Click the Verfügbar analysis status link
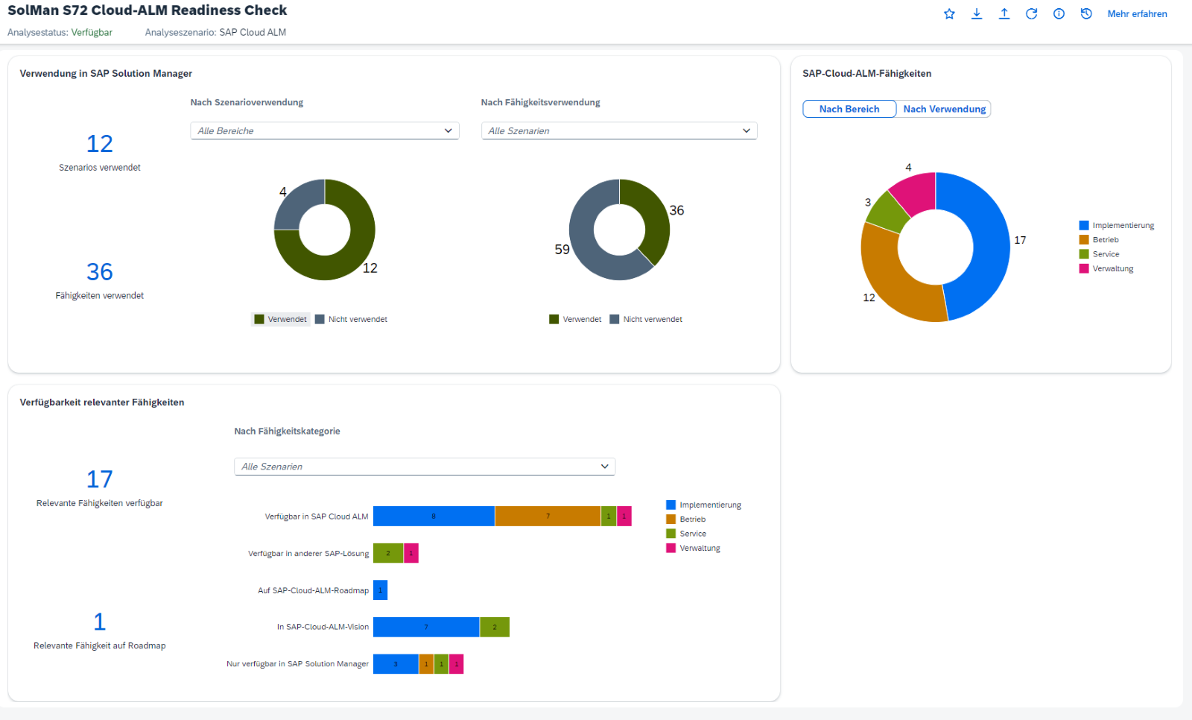Image resolution: width=1192 pixels, height=720 pixels. click(x=92, y=32)
